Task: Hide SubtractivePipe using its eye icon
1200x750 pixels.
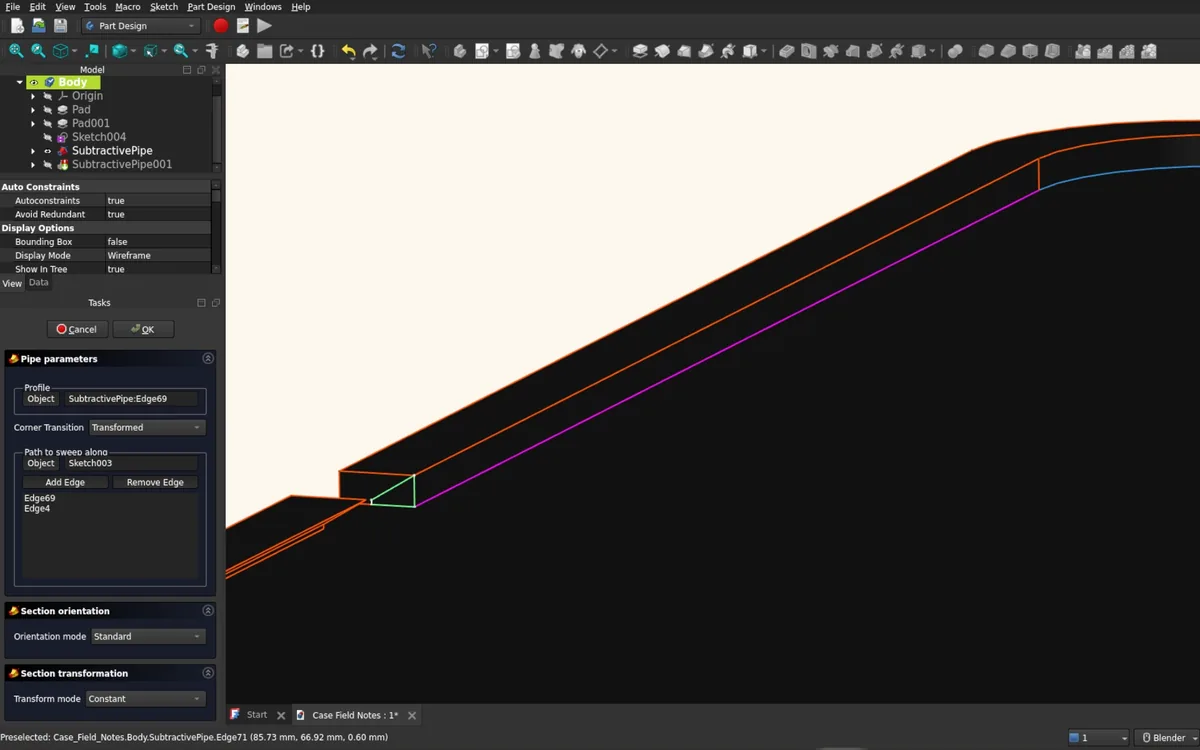Action: click(x=47, y=151)
